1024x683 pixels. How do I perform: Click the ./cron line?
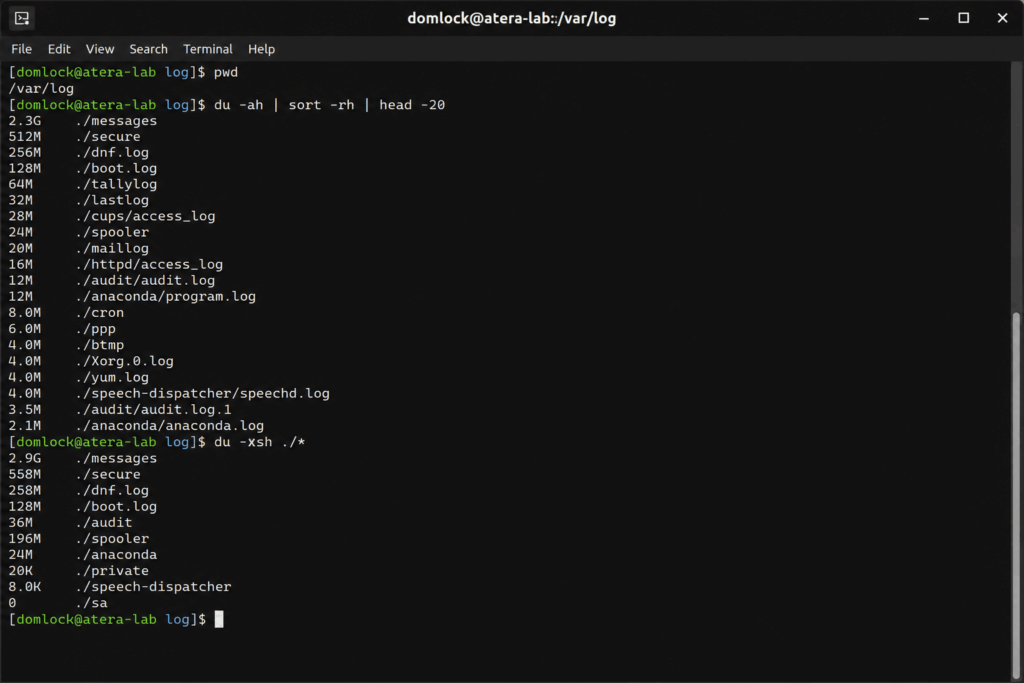click(66, 313)
